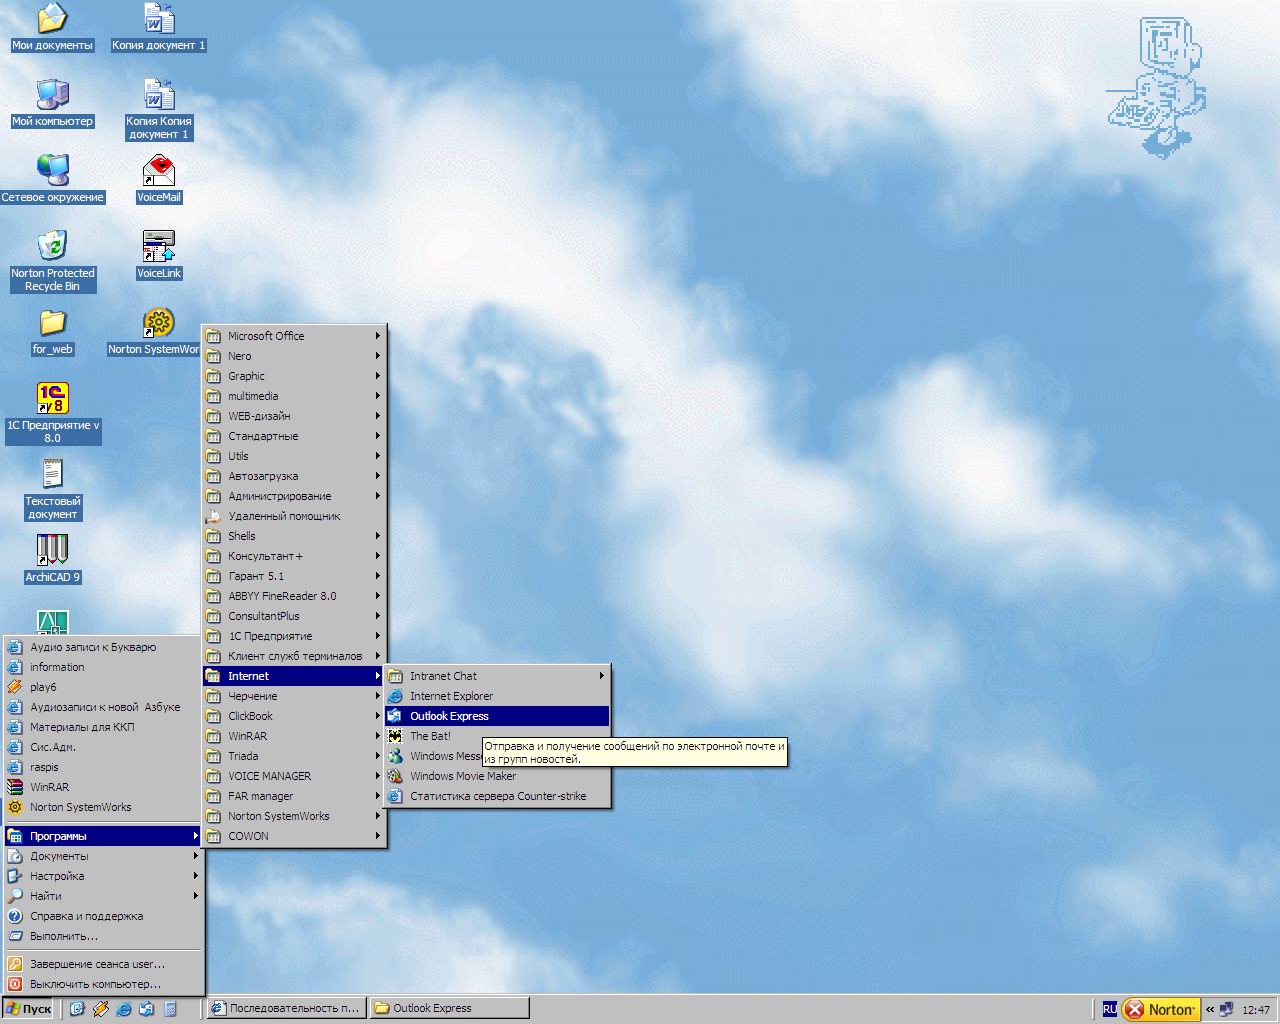Open Документы in the Start menu
This screenshot has height=1024, width=1280.
(x=104, y=856)
